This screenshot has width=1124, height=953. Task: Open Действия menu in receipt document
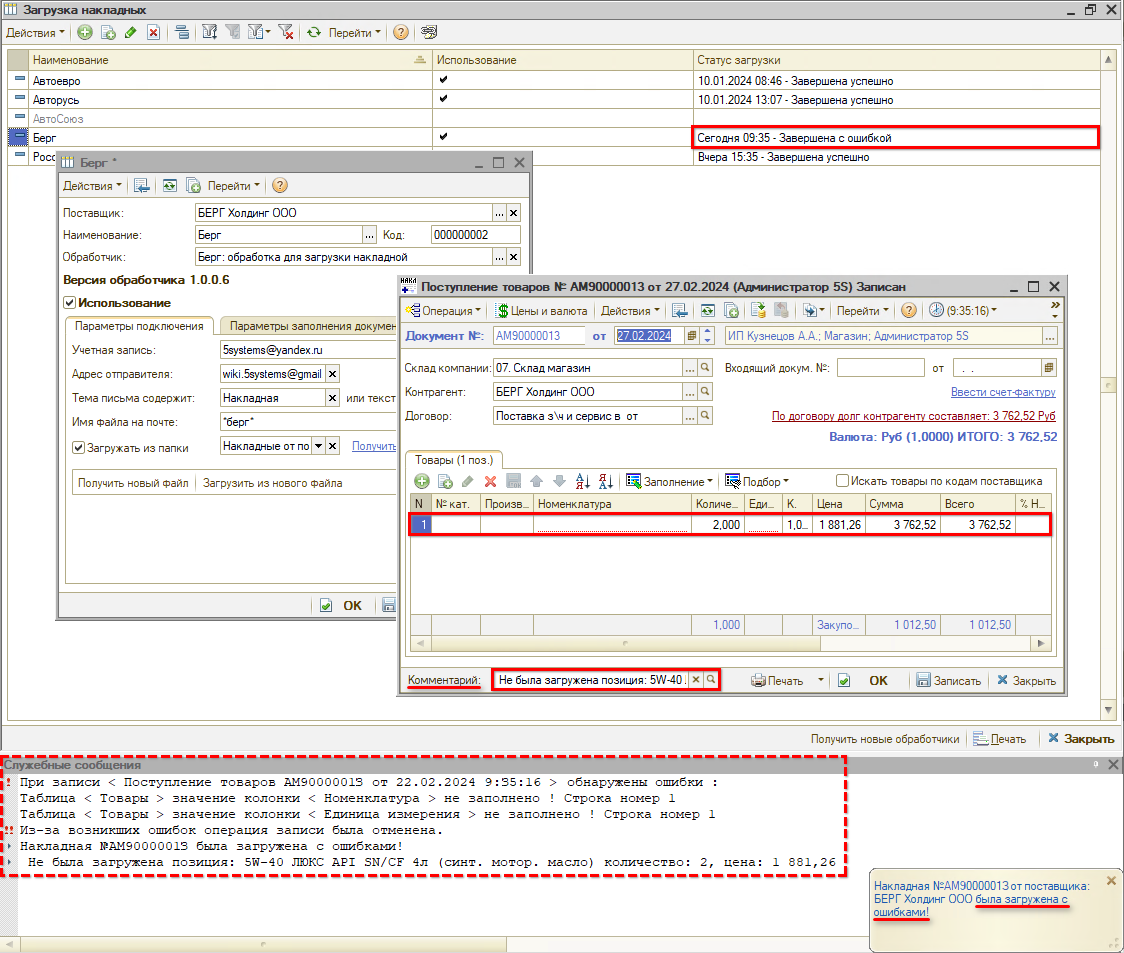coord(630,310)
